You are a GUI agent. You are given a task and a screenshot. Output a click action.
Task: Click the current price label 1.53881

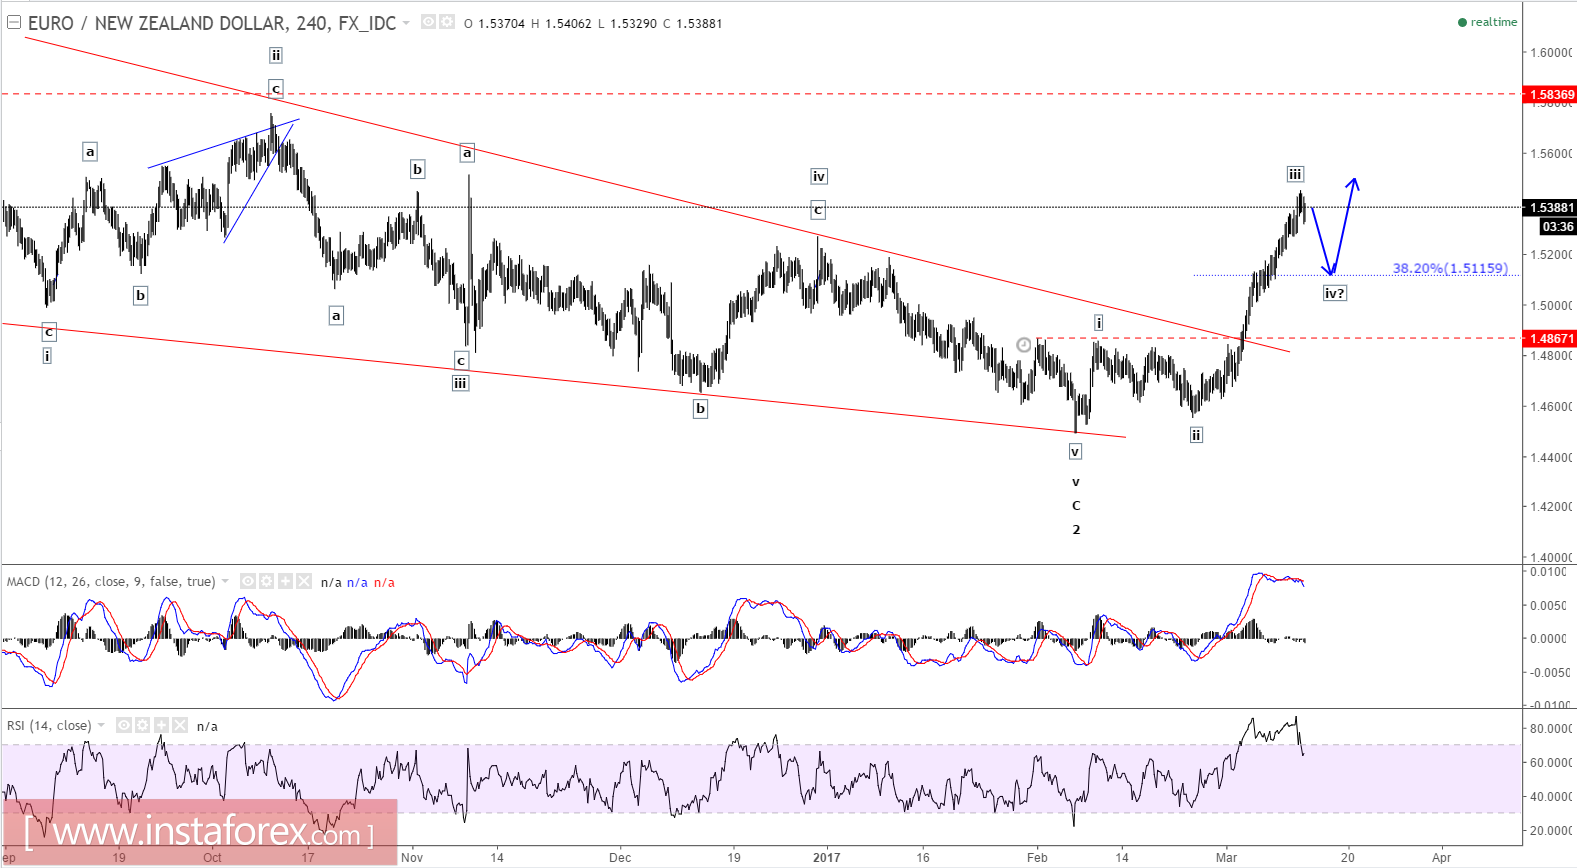1550,208
